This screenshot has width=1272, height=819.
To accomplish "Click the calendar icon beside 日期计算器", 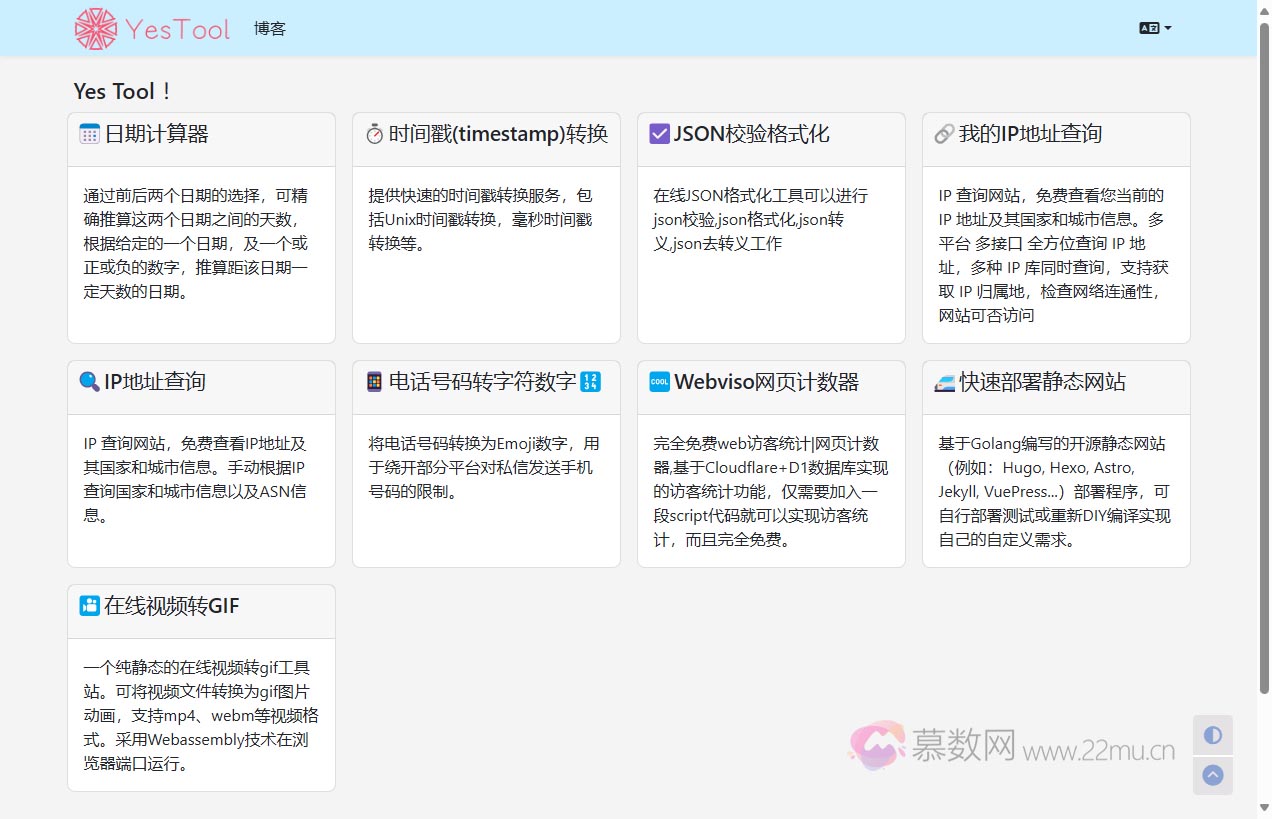I will (x=90, y=134).
